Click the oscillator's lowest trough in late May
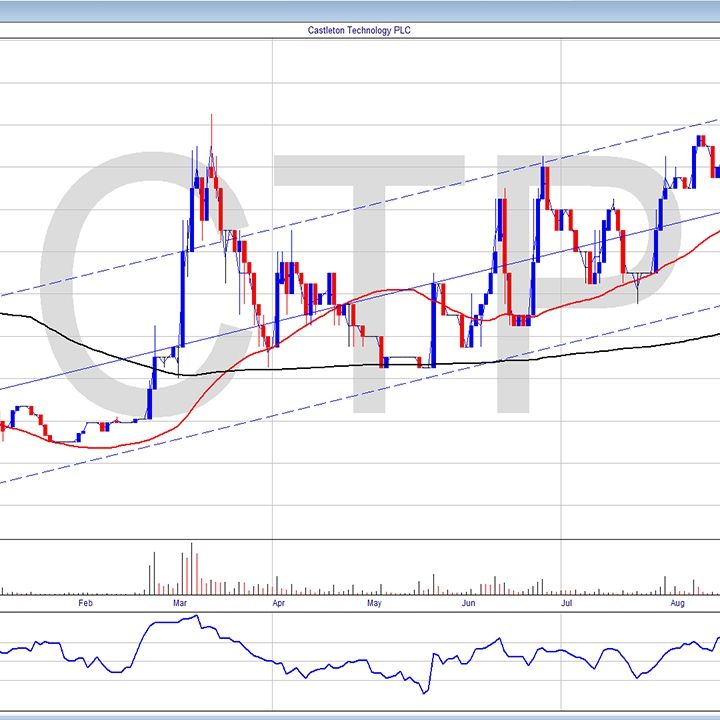720x720 pixels. coord(425,691)
